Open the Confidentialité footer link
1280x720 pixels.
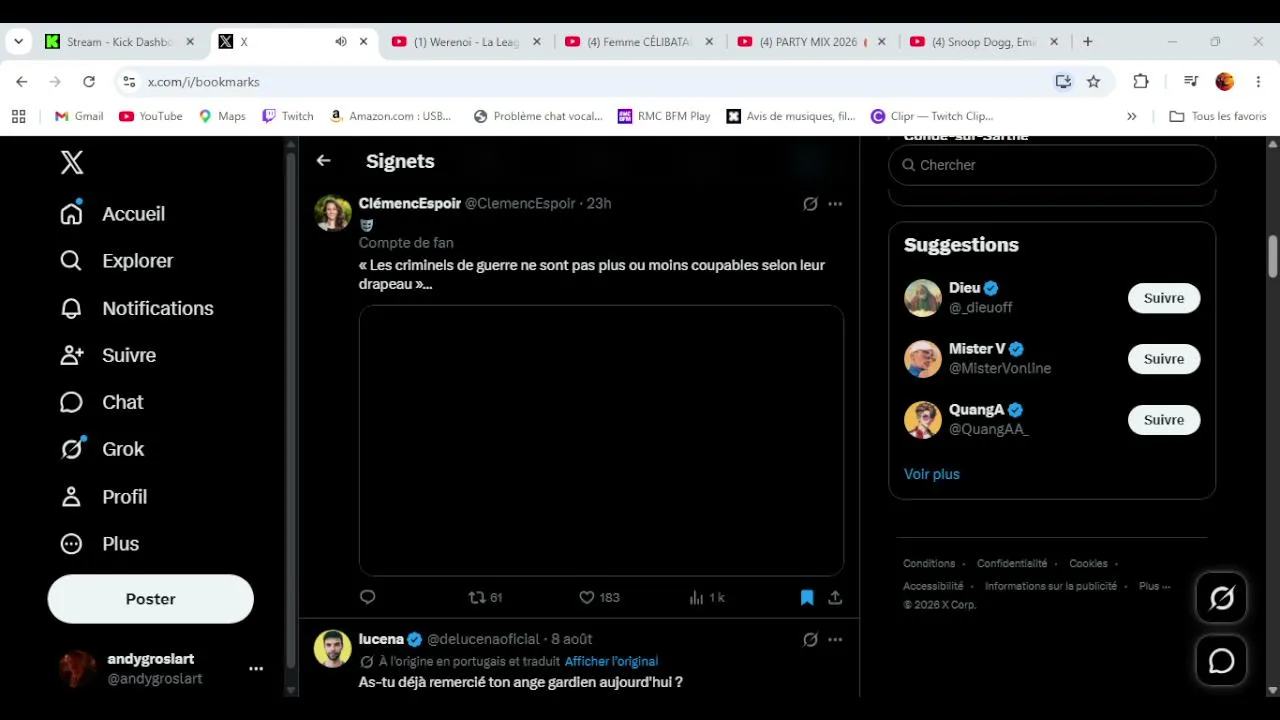pyautogui.click(x=1012, y=564)
